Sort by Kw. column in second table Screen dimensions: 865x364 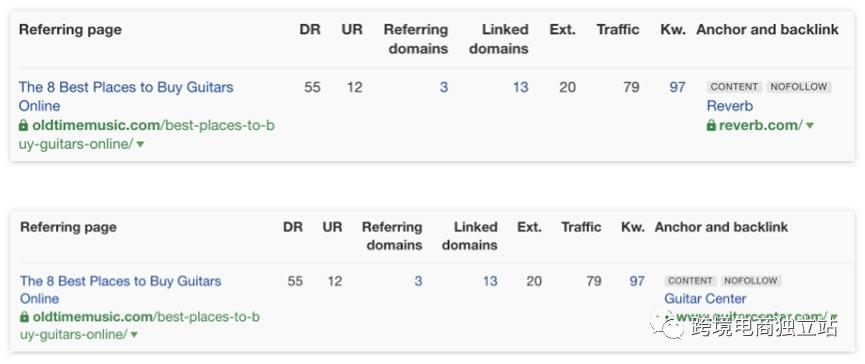[632, 227]
